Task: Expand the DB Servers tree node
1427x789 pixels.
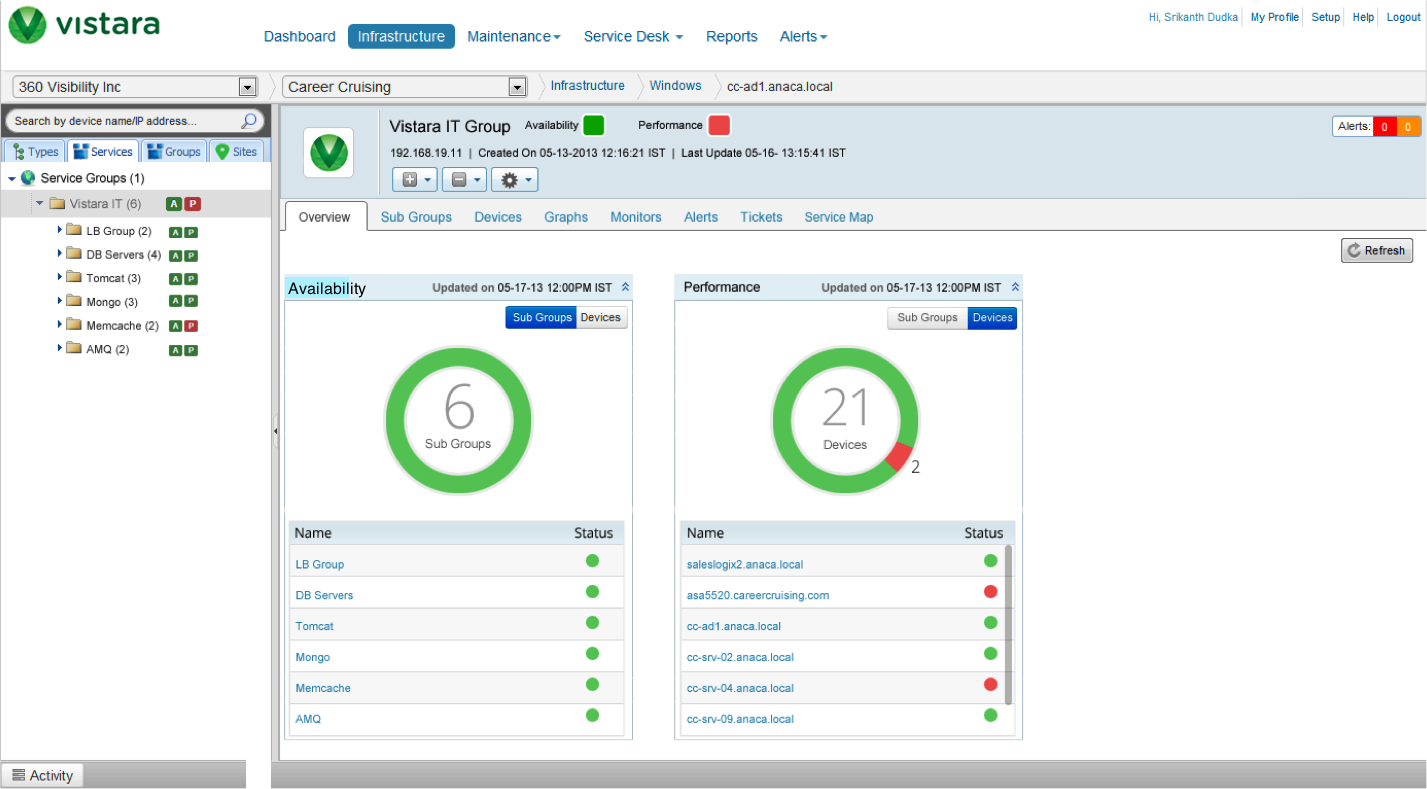Action: (x=60, y=254)
